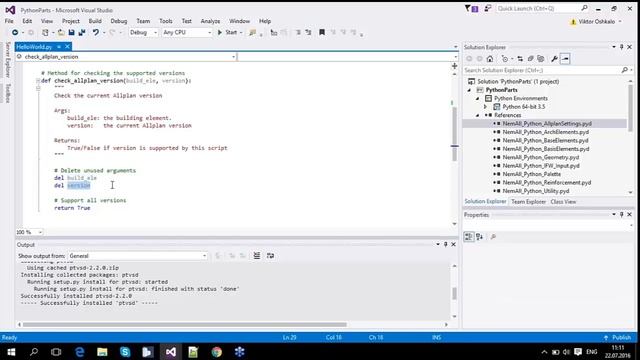Click the notifications flag icon
This screenshot has width=640, height=360.
(x=471, y=8)
